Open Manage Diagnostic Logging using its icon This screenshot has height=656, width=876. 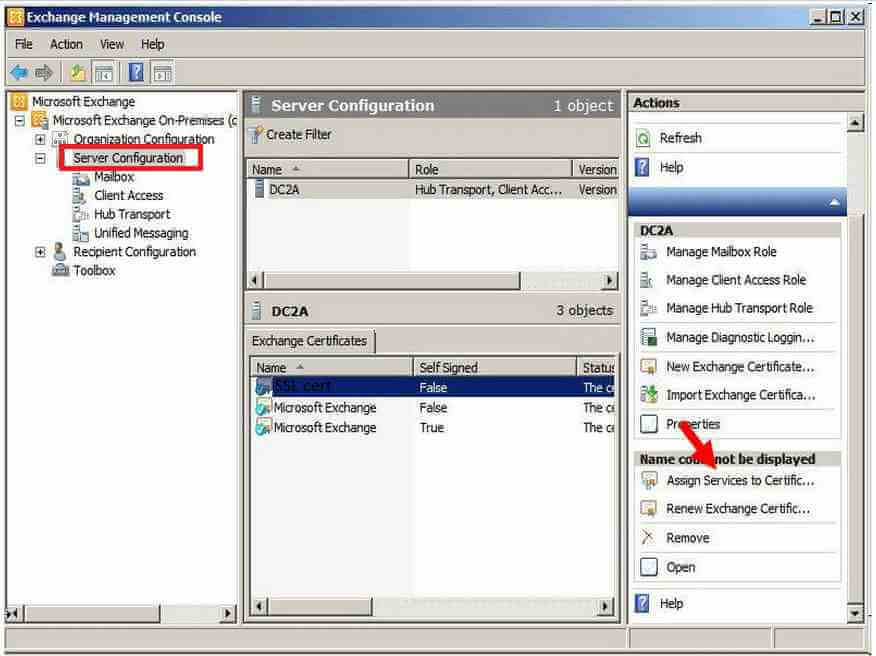649,337
